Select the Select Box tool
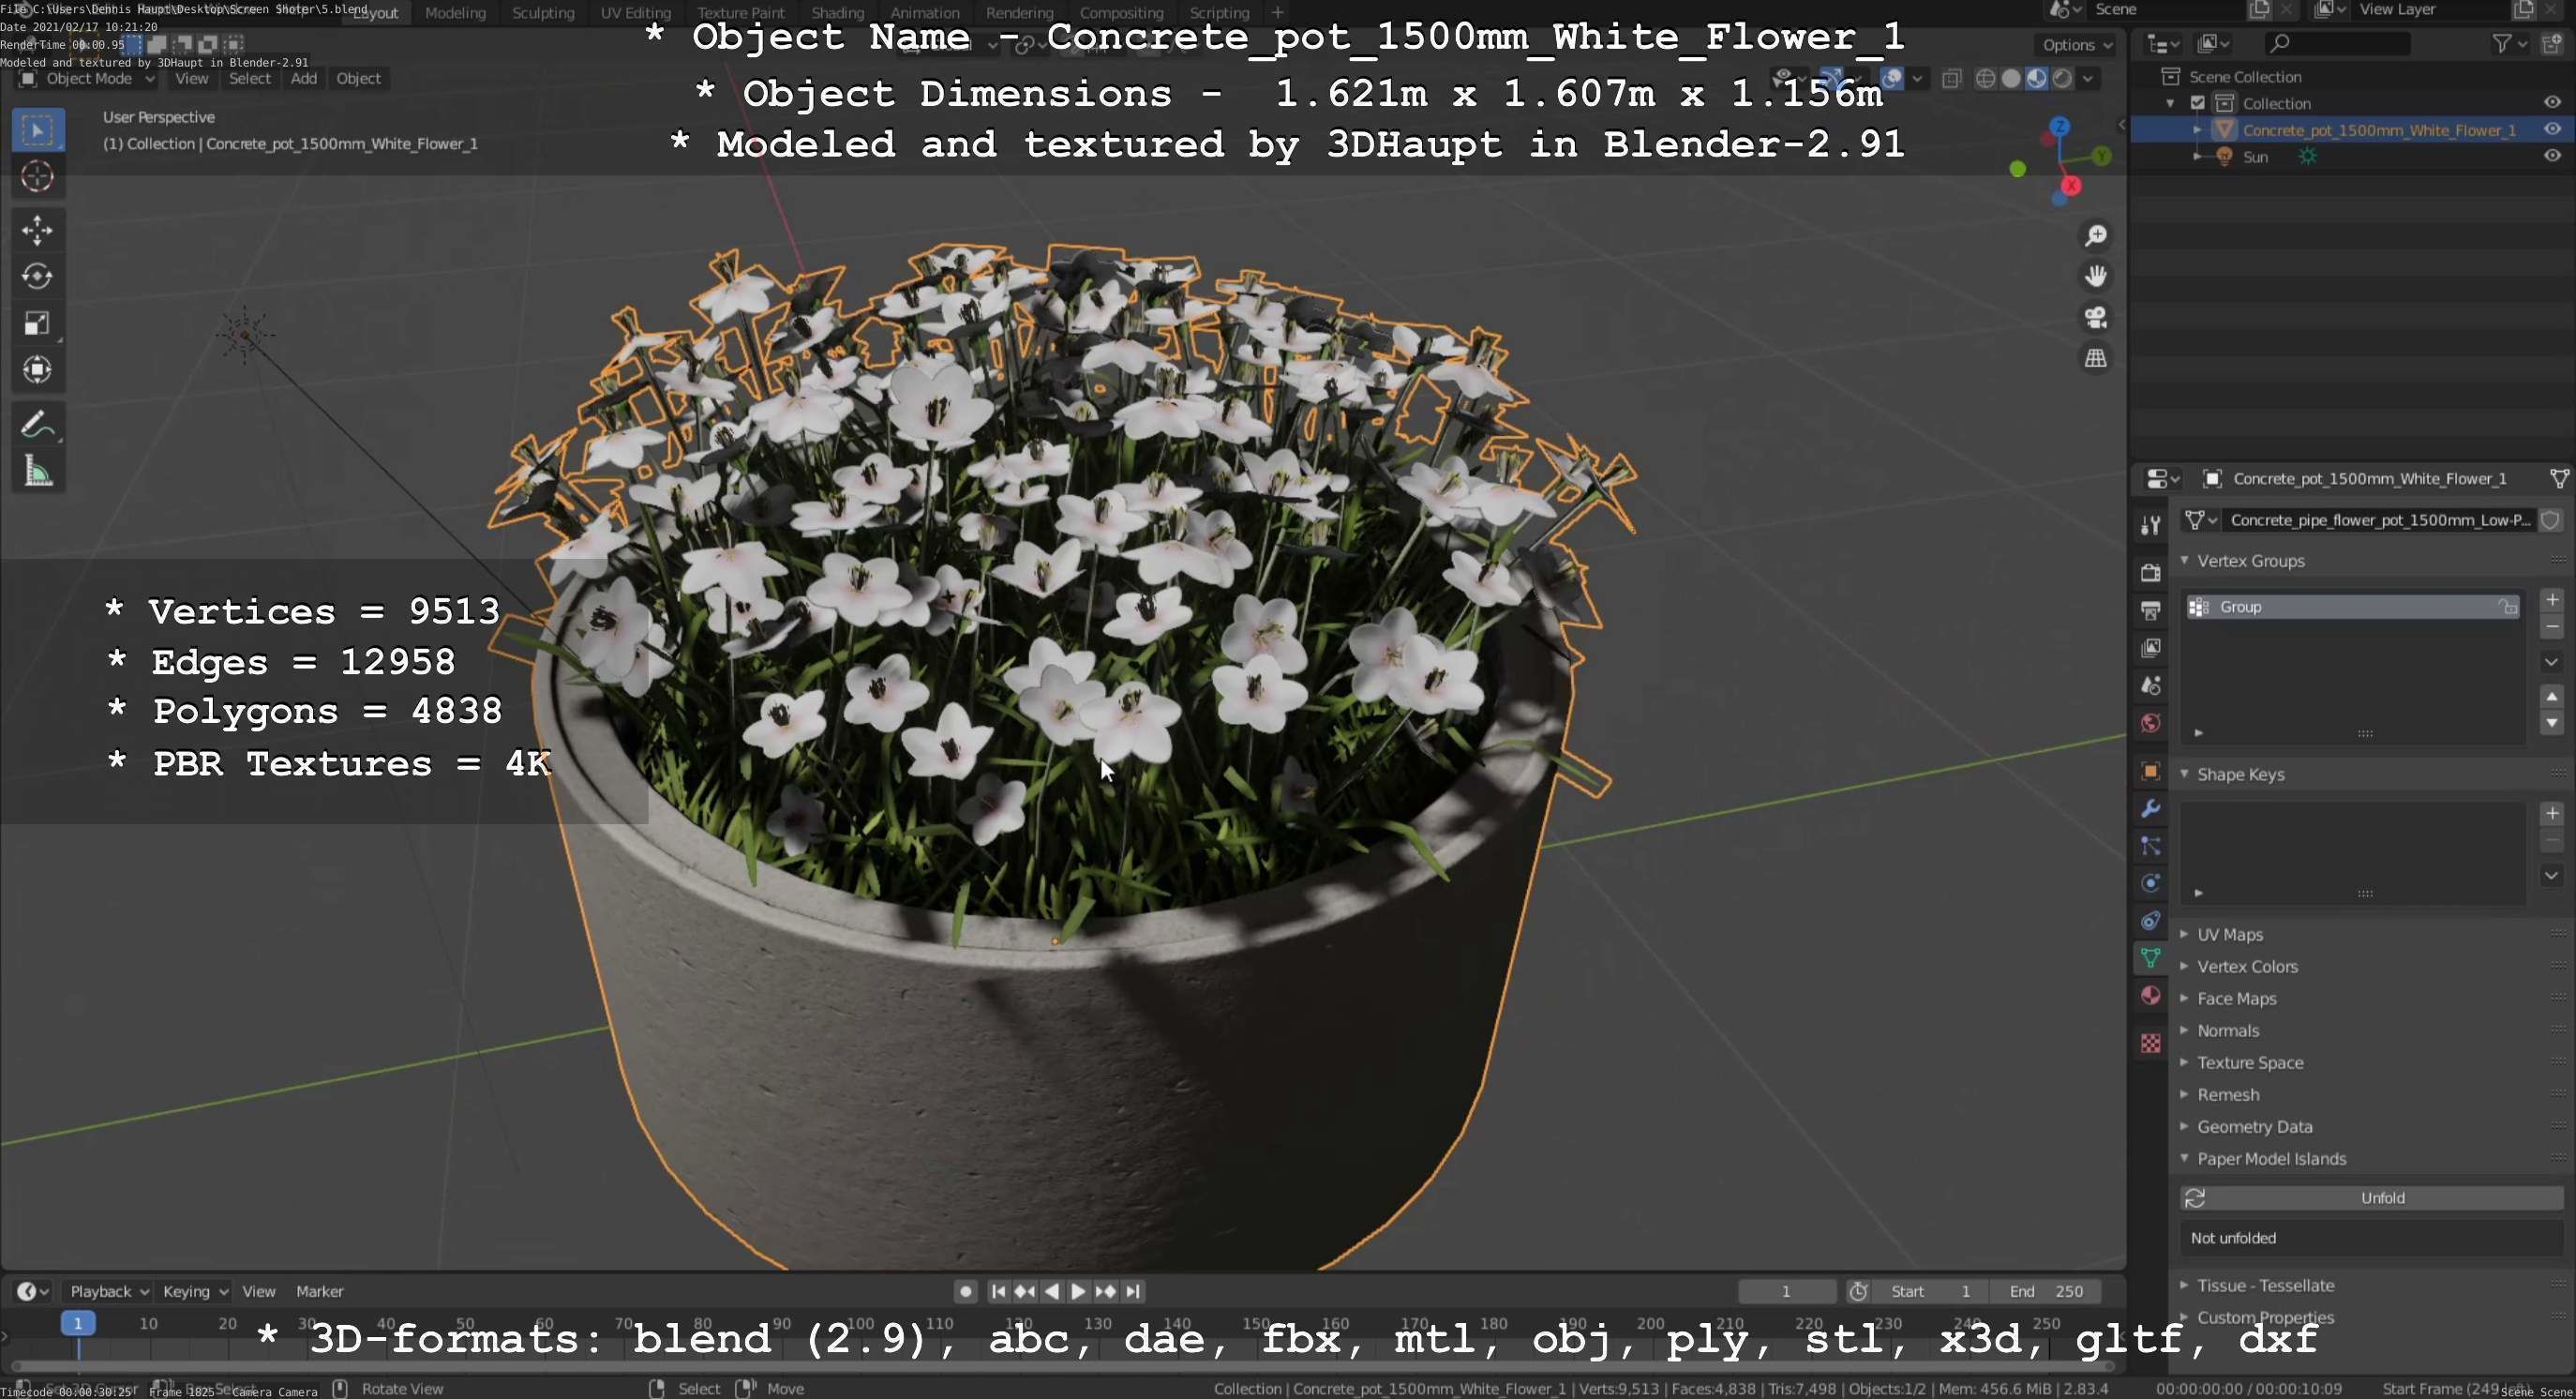Screen dimensions: 2576x1399 click(38, 130)
